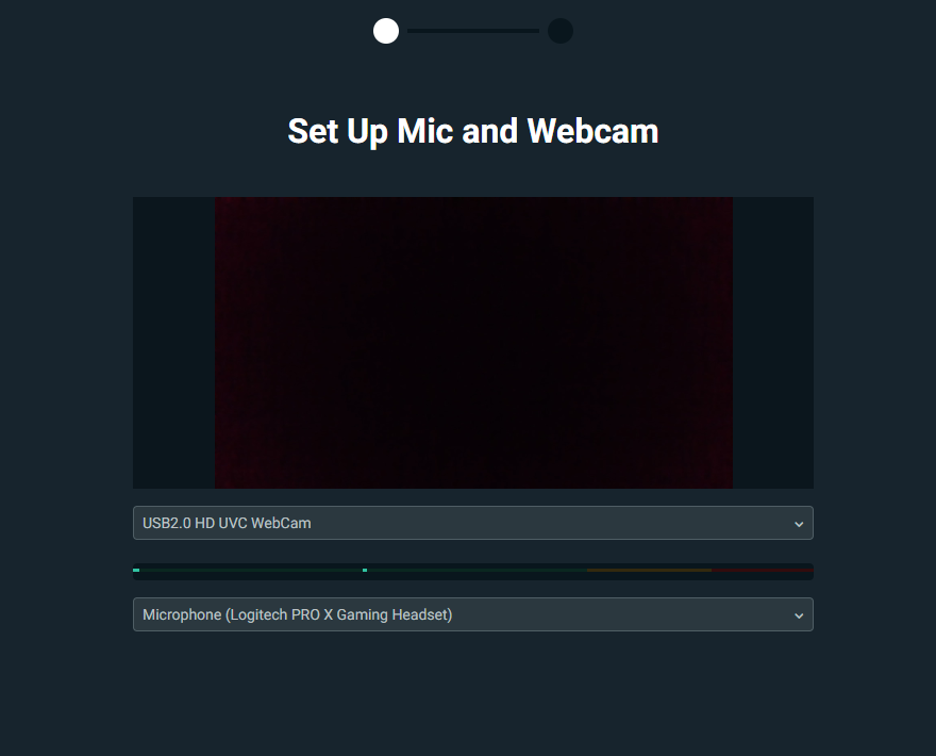Click the chevron arrow on the webcam selector
The image size is (936, 756).
click(x=799, y=524)
